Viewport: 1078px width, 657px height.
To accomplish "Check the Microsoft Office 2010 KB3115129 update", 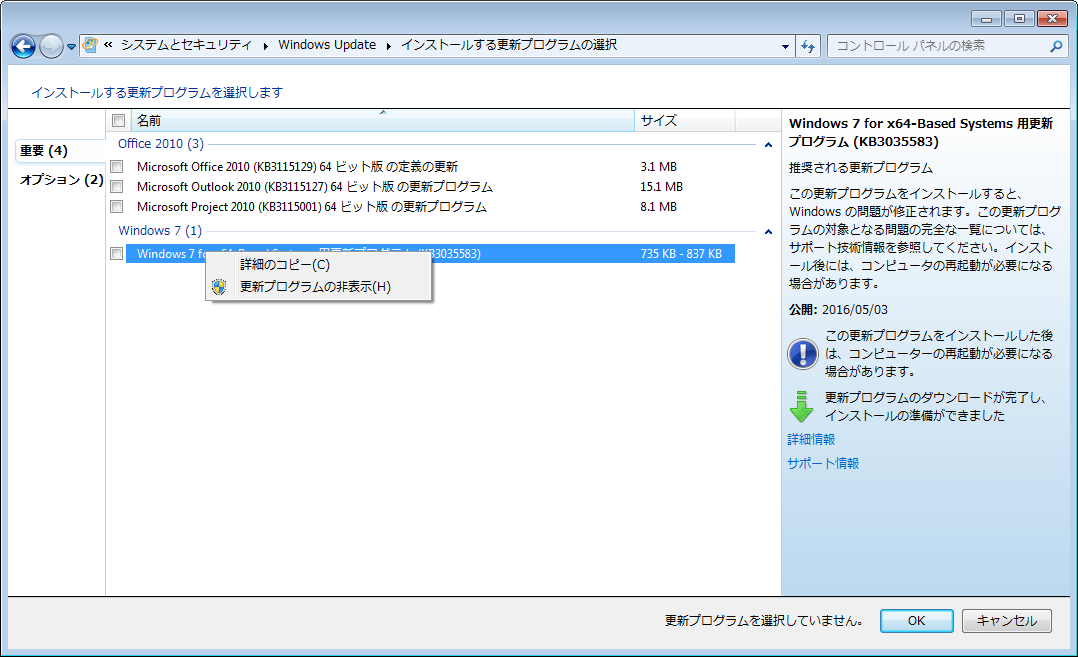I will coord(117,166).
